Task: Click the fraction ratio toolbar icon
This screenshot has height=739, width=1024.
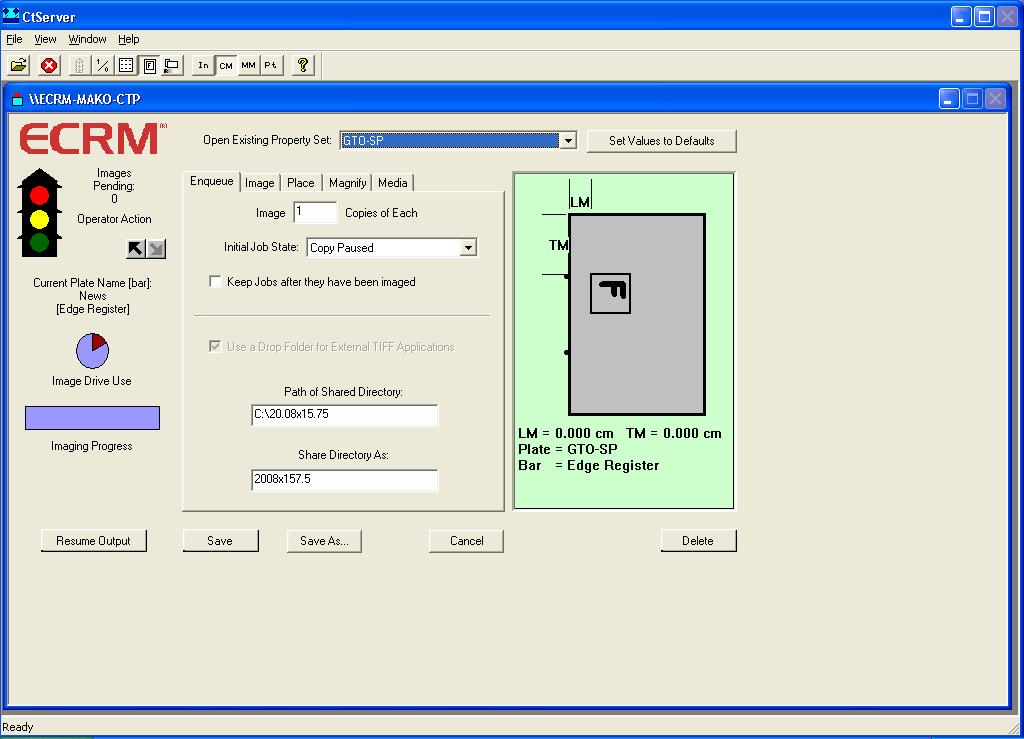Action: click(x=102, y=66)
